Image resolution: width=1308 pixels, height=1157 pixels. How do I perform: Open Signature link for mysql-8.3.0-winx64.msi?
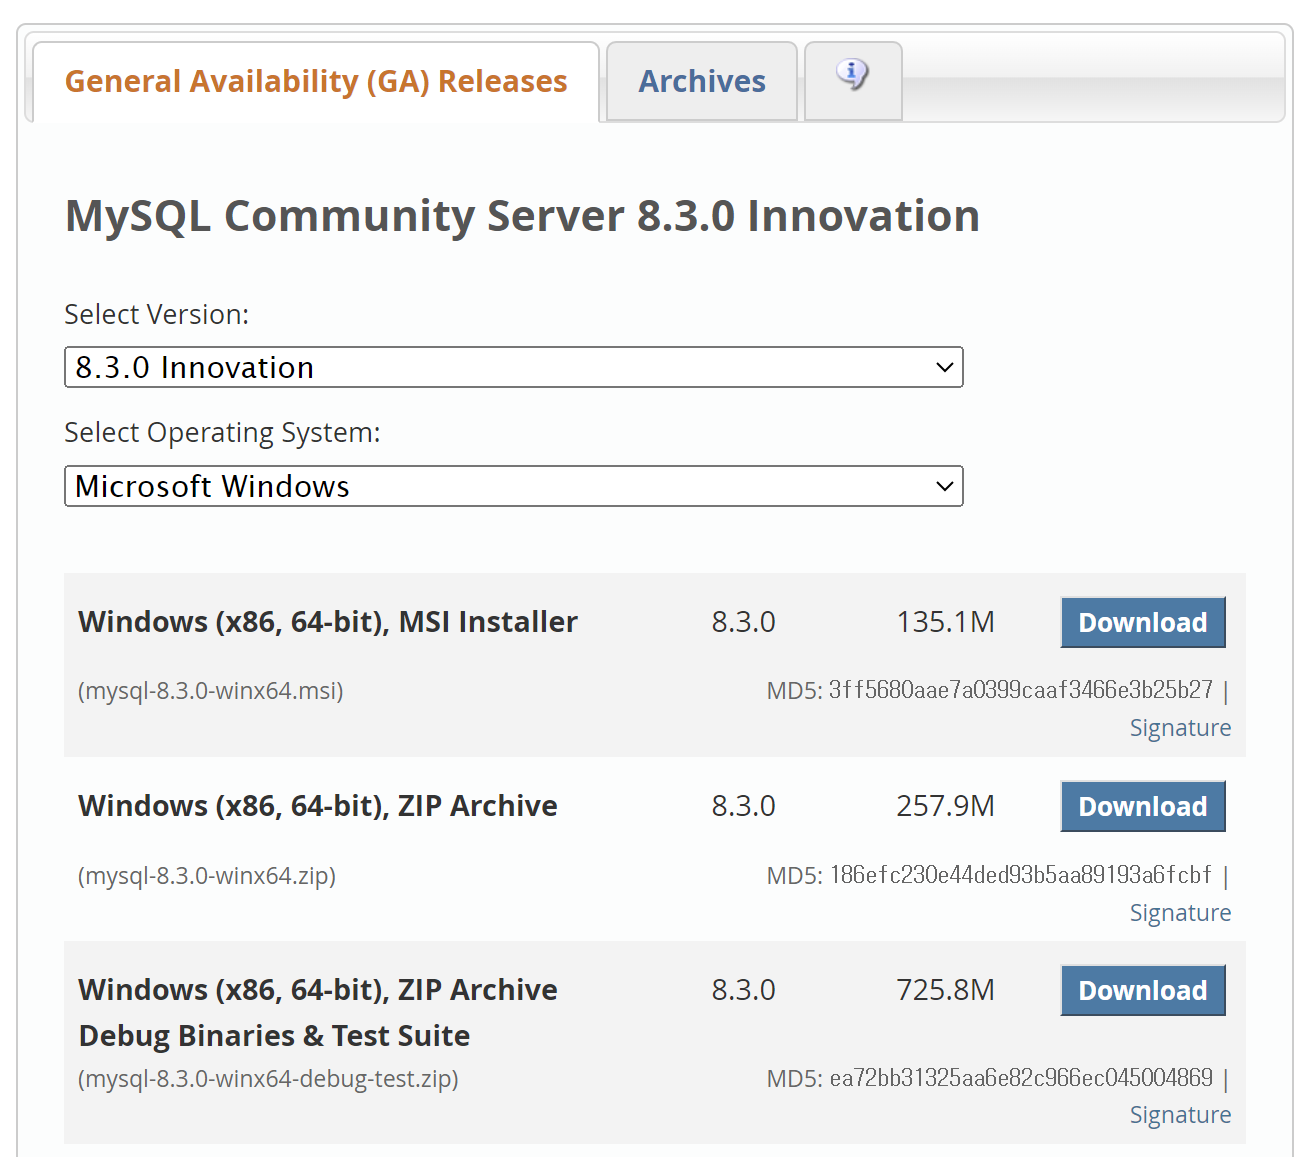(x=1180, y=728)
